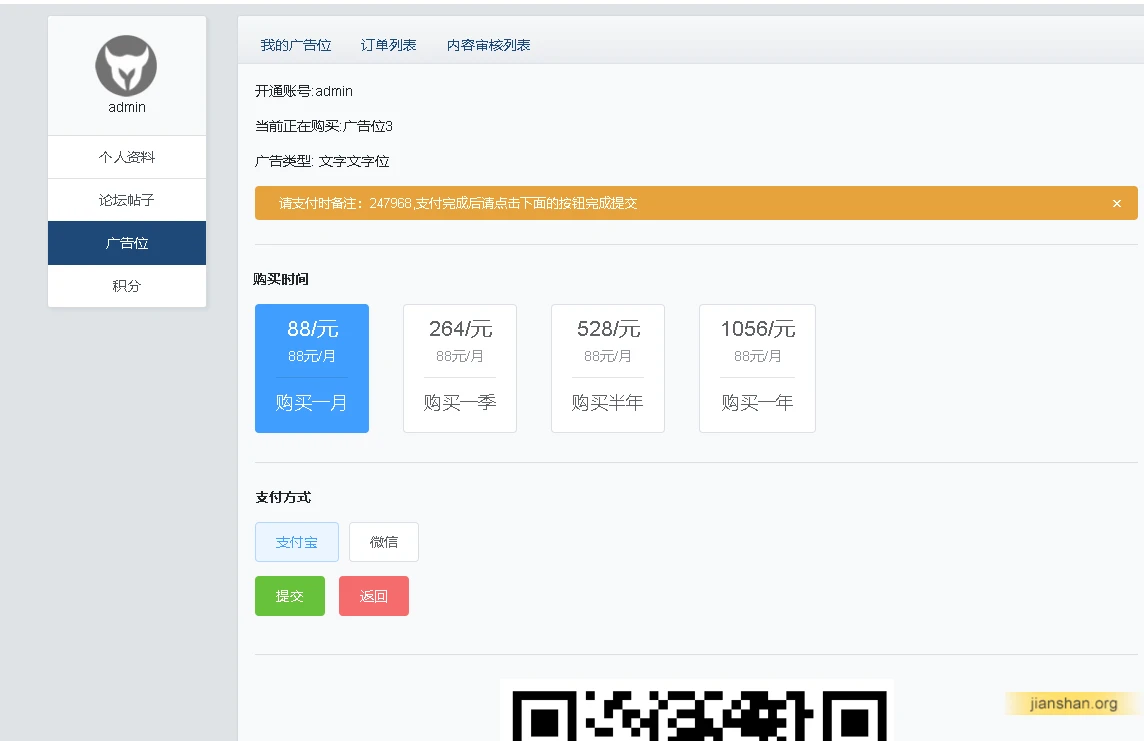Open 论坛帖子 in the sidebar

(127, 200)
